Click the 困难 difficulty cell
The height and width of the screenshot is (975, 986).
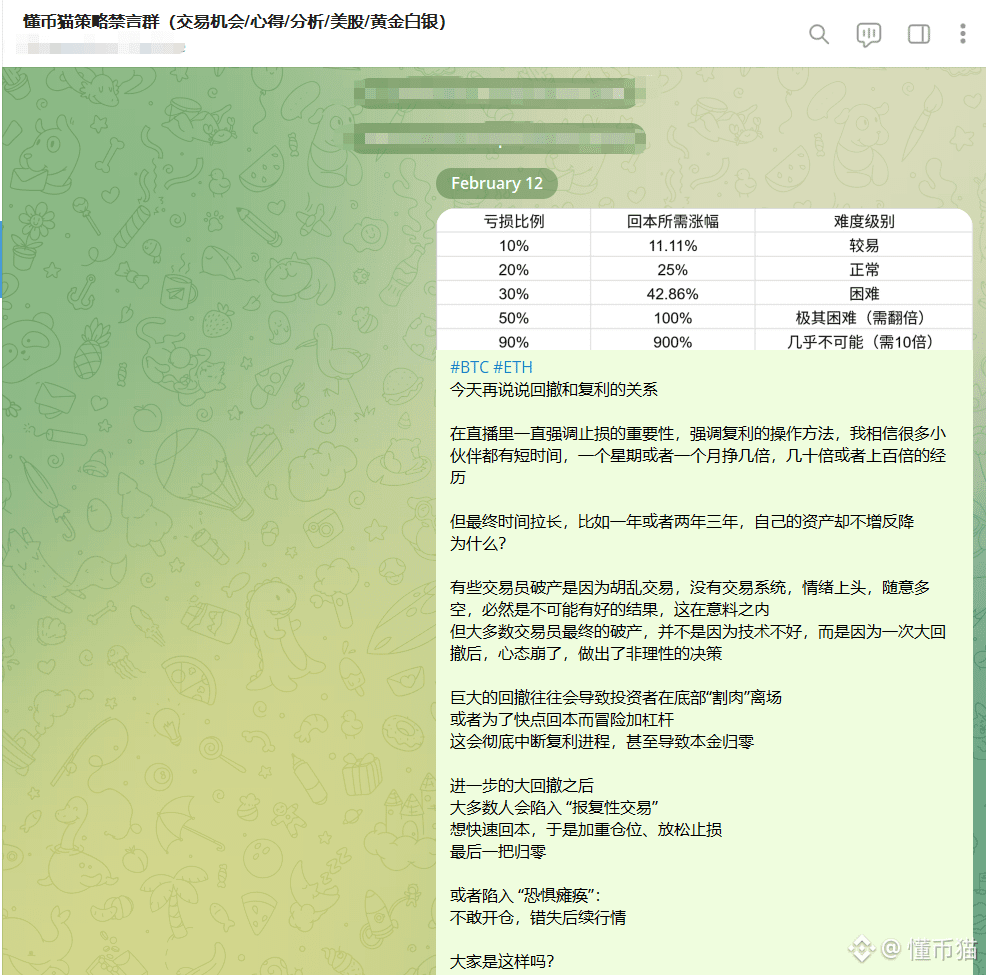864,294
